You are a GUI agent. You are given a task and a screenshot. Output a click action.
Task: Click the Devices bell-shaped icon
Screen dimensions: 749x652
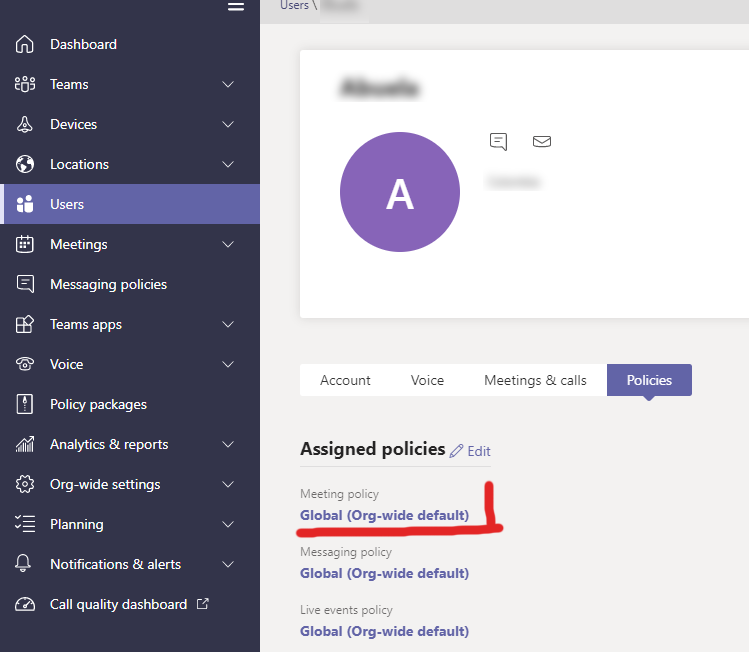(x=24, y=124)
